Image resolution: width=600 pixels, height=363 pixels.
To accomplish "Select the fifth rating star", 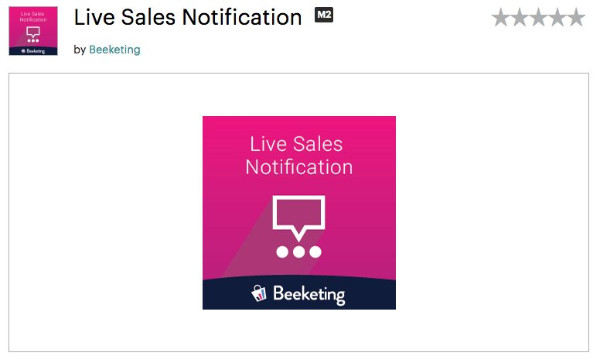I will point(576,18).
